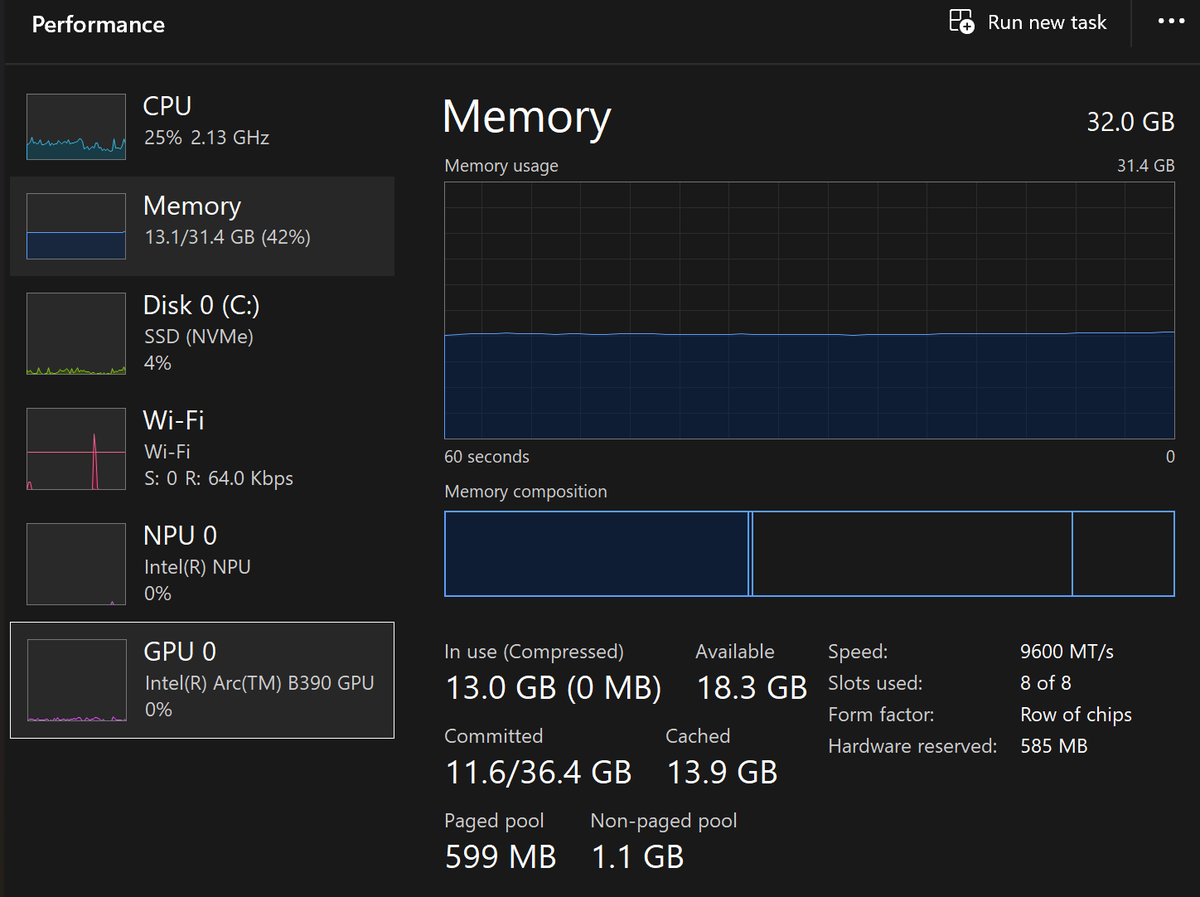Select the Wi-Fi mini graph thumbnail
Viewport: 1200px width, 897px height.
coord(76,449)
